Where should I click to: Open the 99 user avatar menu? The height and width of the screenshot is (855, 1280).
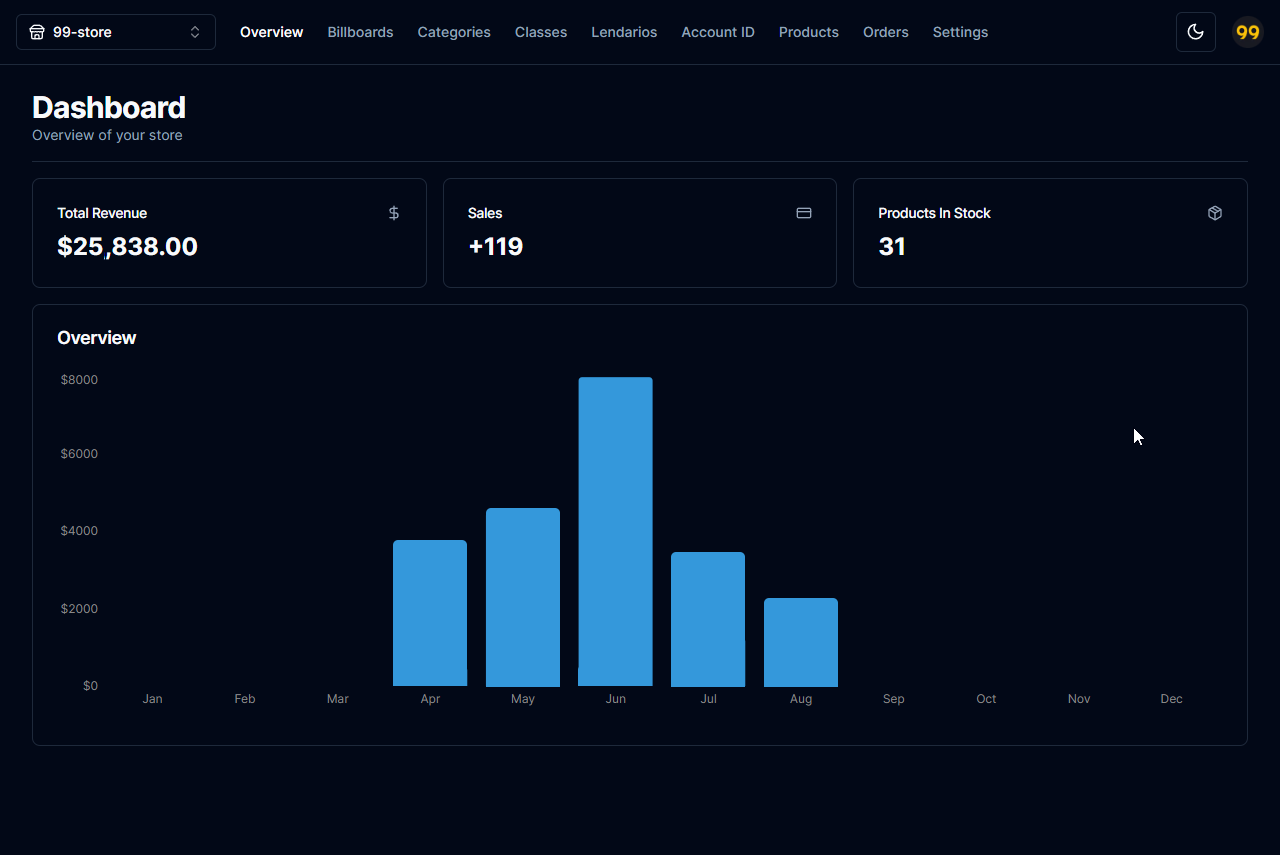point(1248,32)
